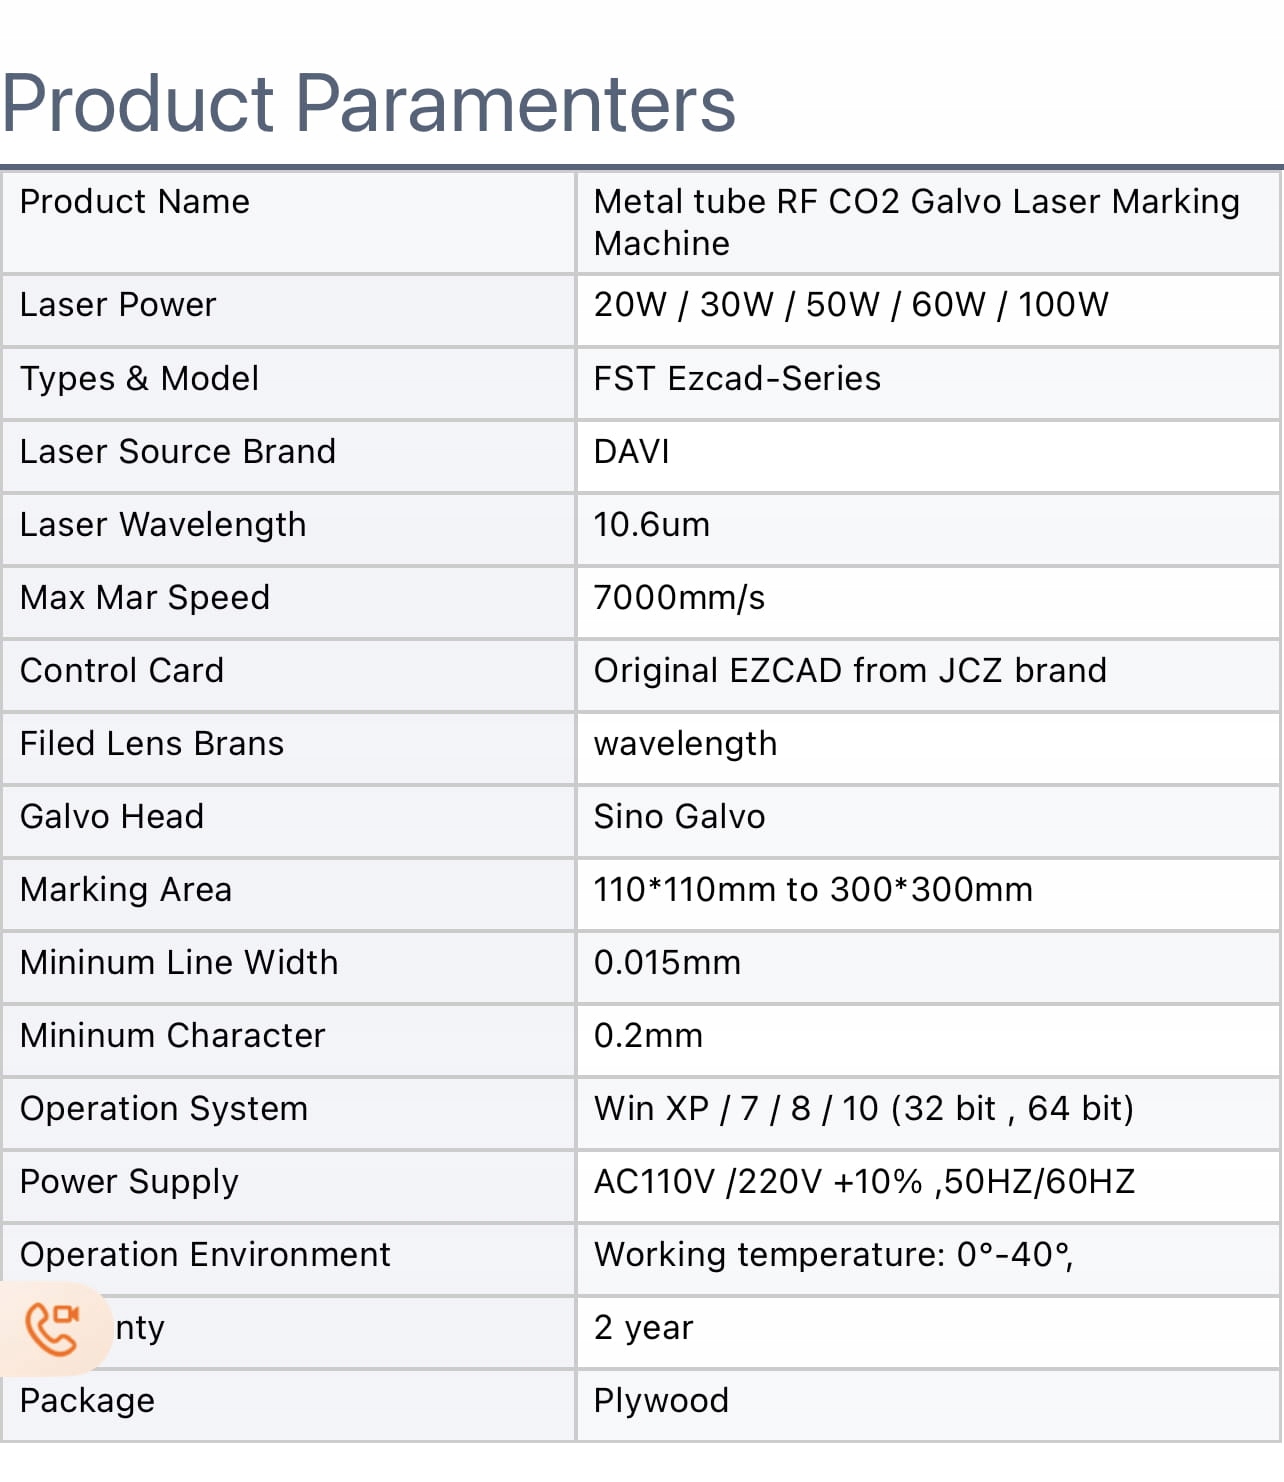Select the Mininum Character label
The height and width of the screenshot is (1482, 1284).
click(173, 1036)
